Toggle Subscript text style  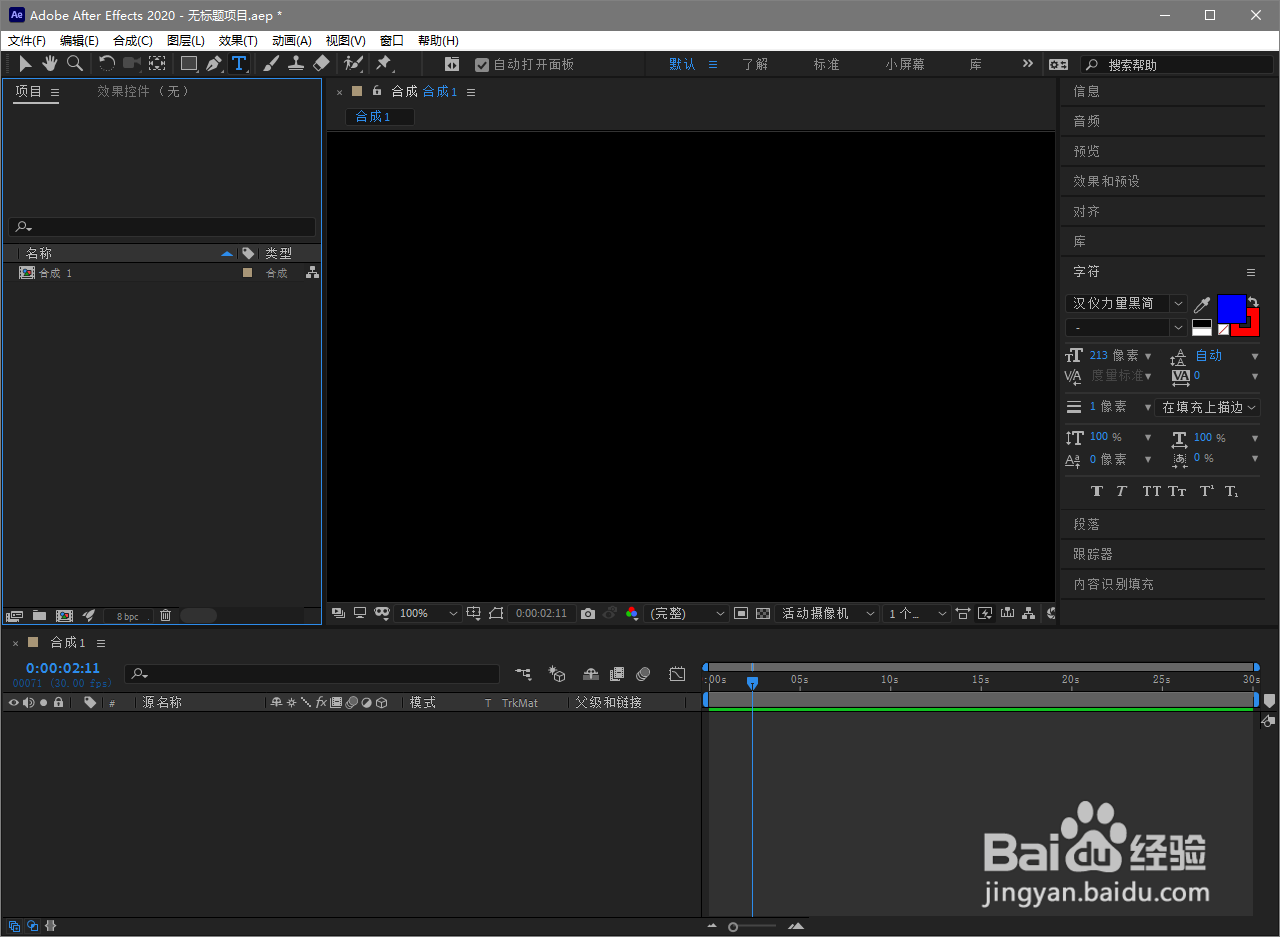click(x=1232, y=491)
